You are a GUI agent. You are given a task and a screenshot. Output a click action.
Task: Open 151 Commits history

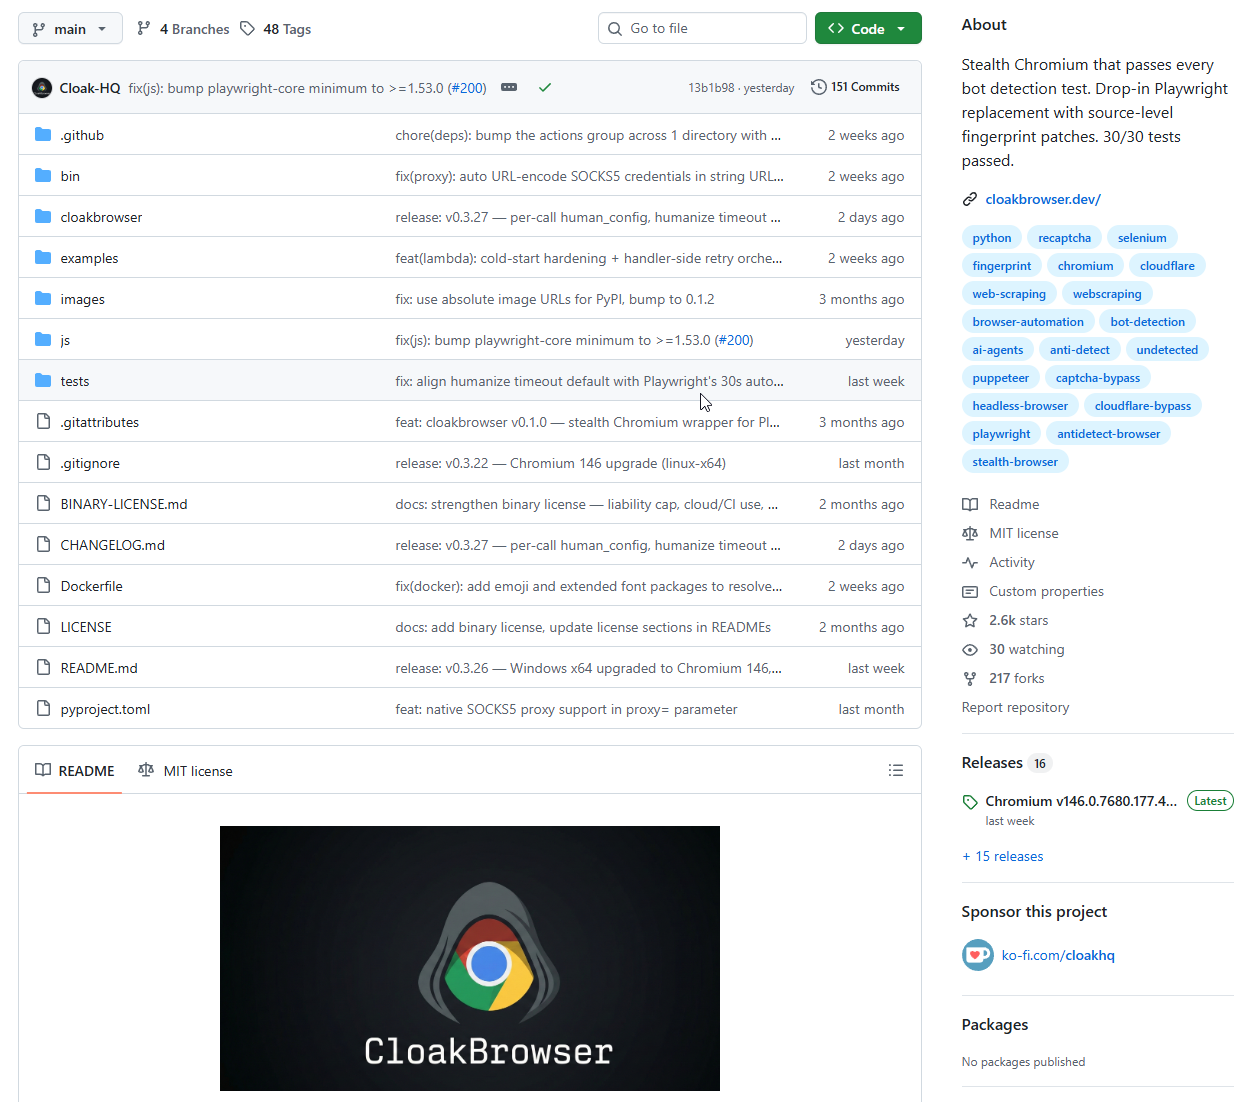point(855,87)
